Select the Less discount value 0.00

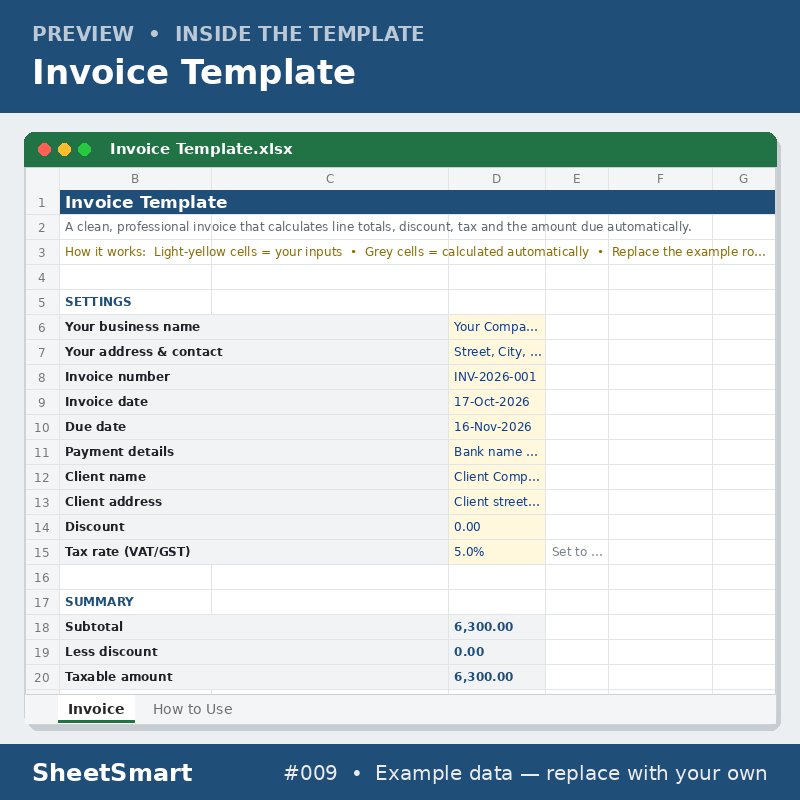point(497,652)
